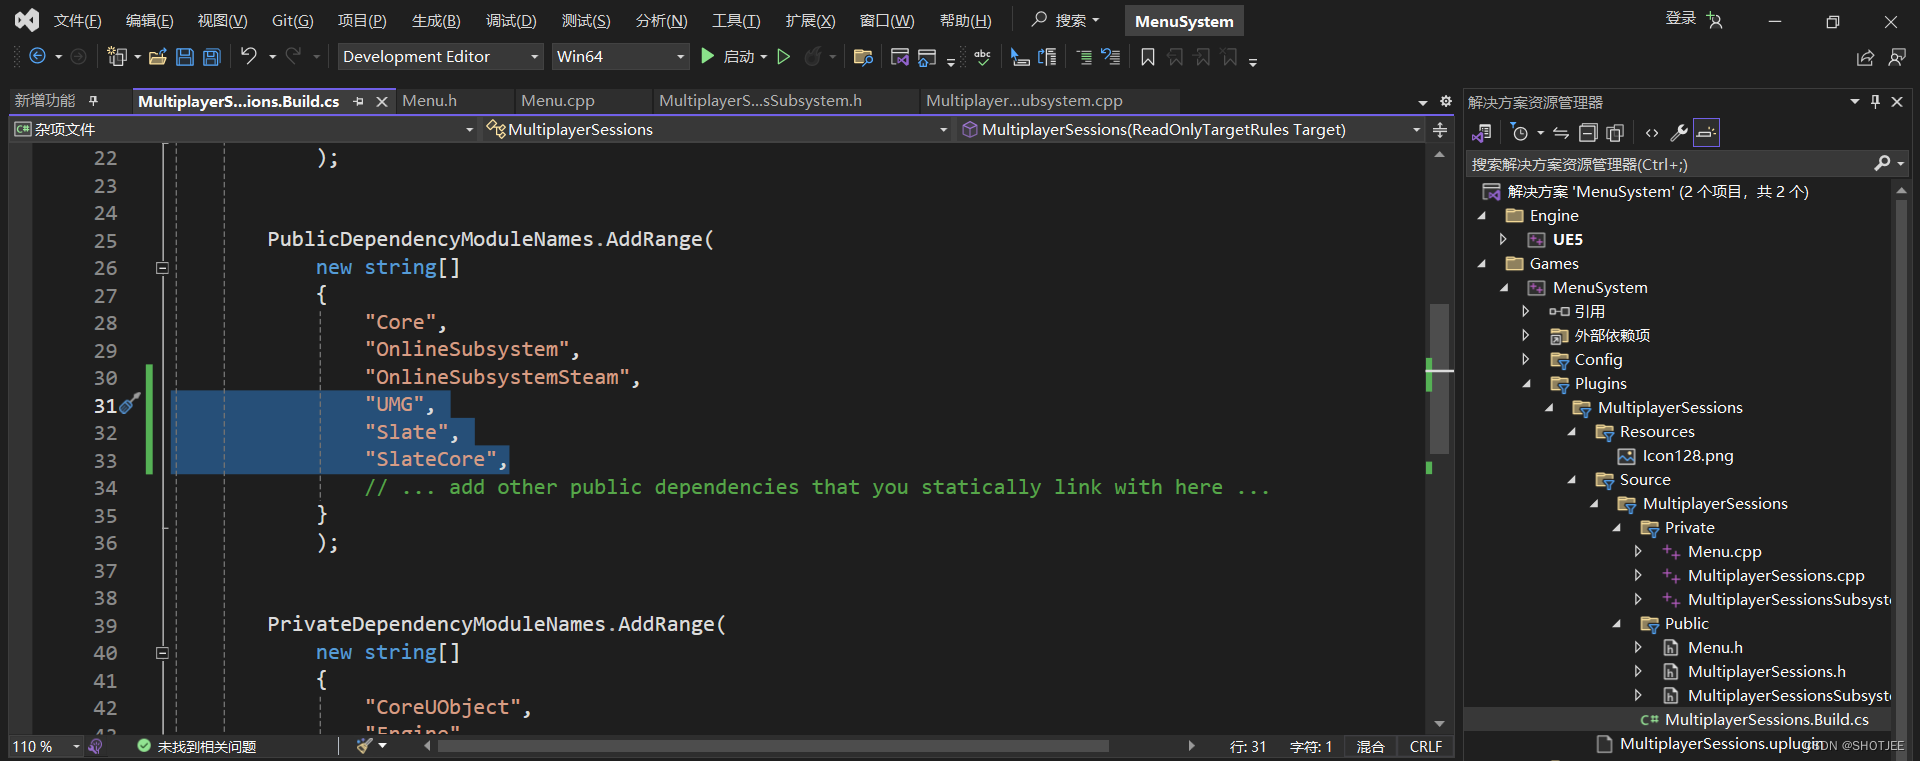Click the Pending Changes Filter clock icon
The width and height of the screenshot is (1920, 761).
1520,132
